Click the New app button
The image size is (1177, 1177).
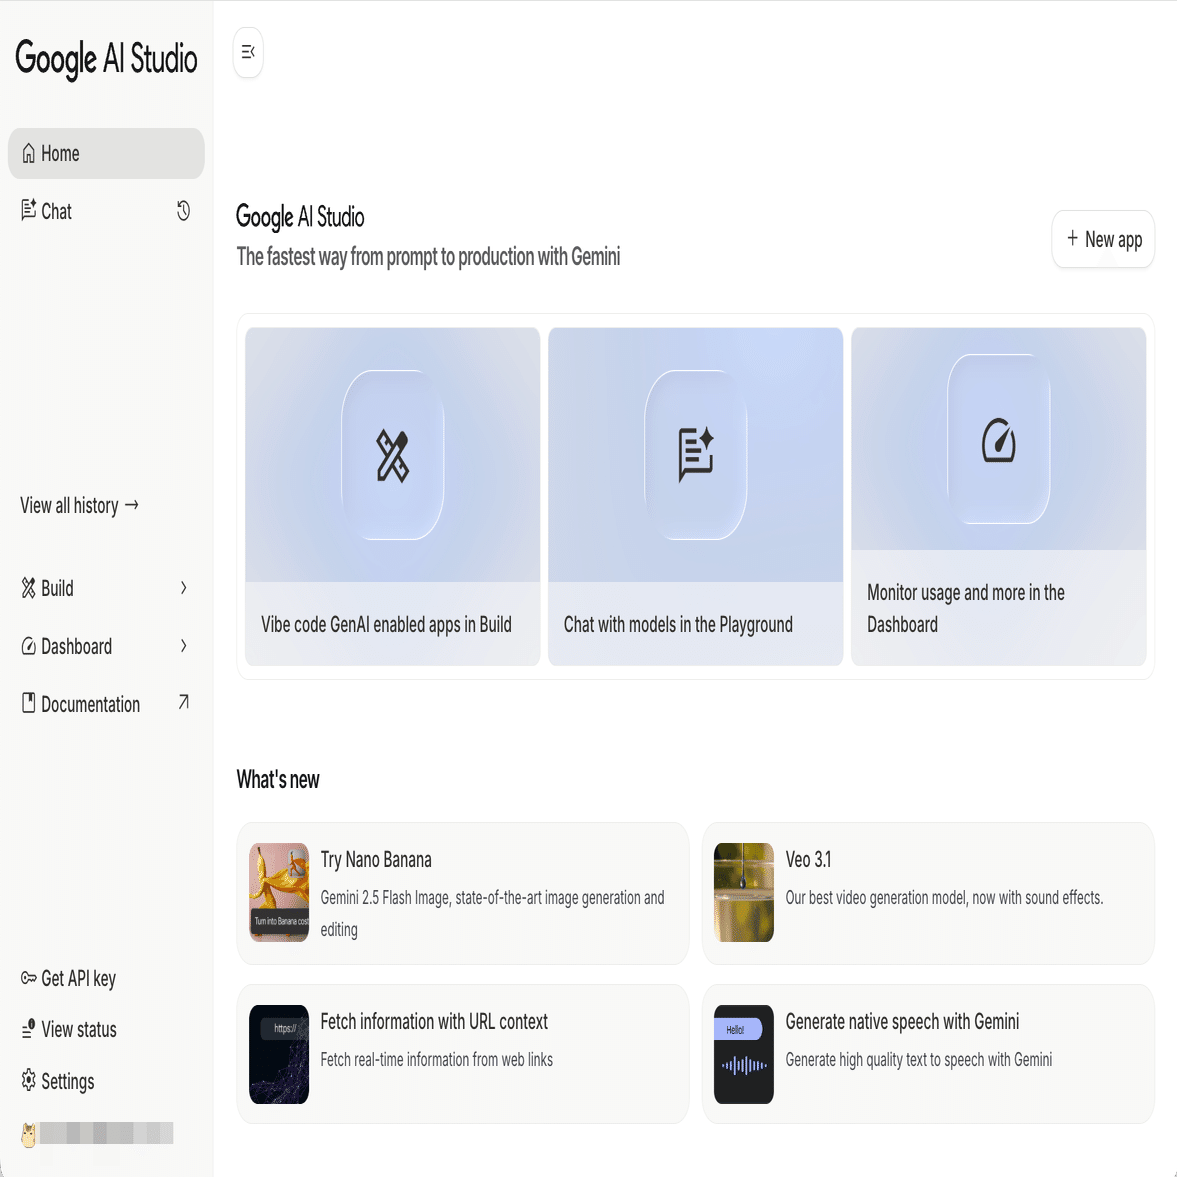(x=1103, y=239)
